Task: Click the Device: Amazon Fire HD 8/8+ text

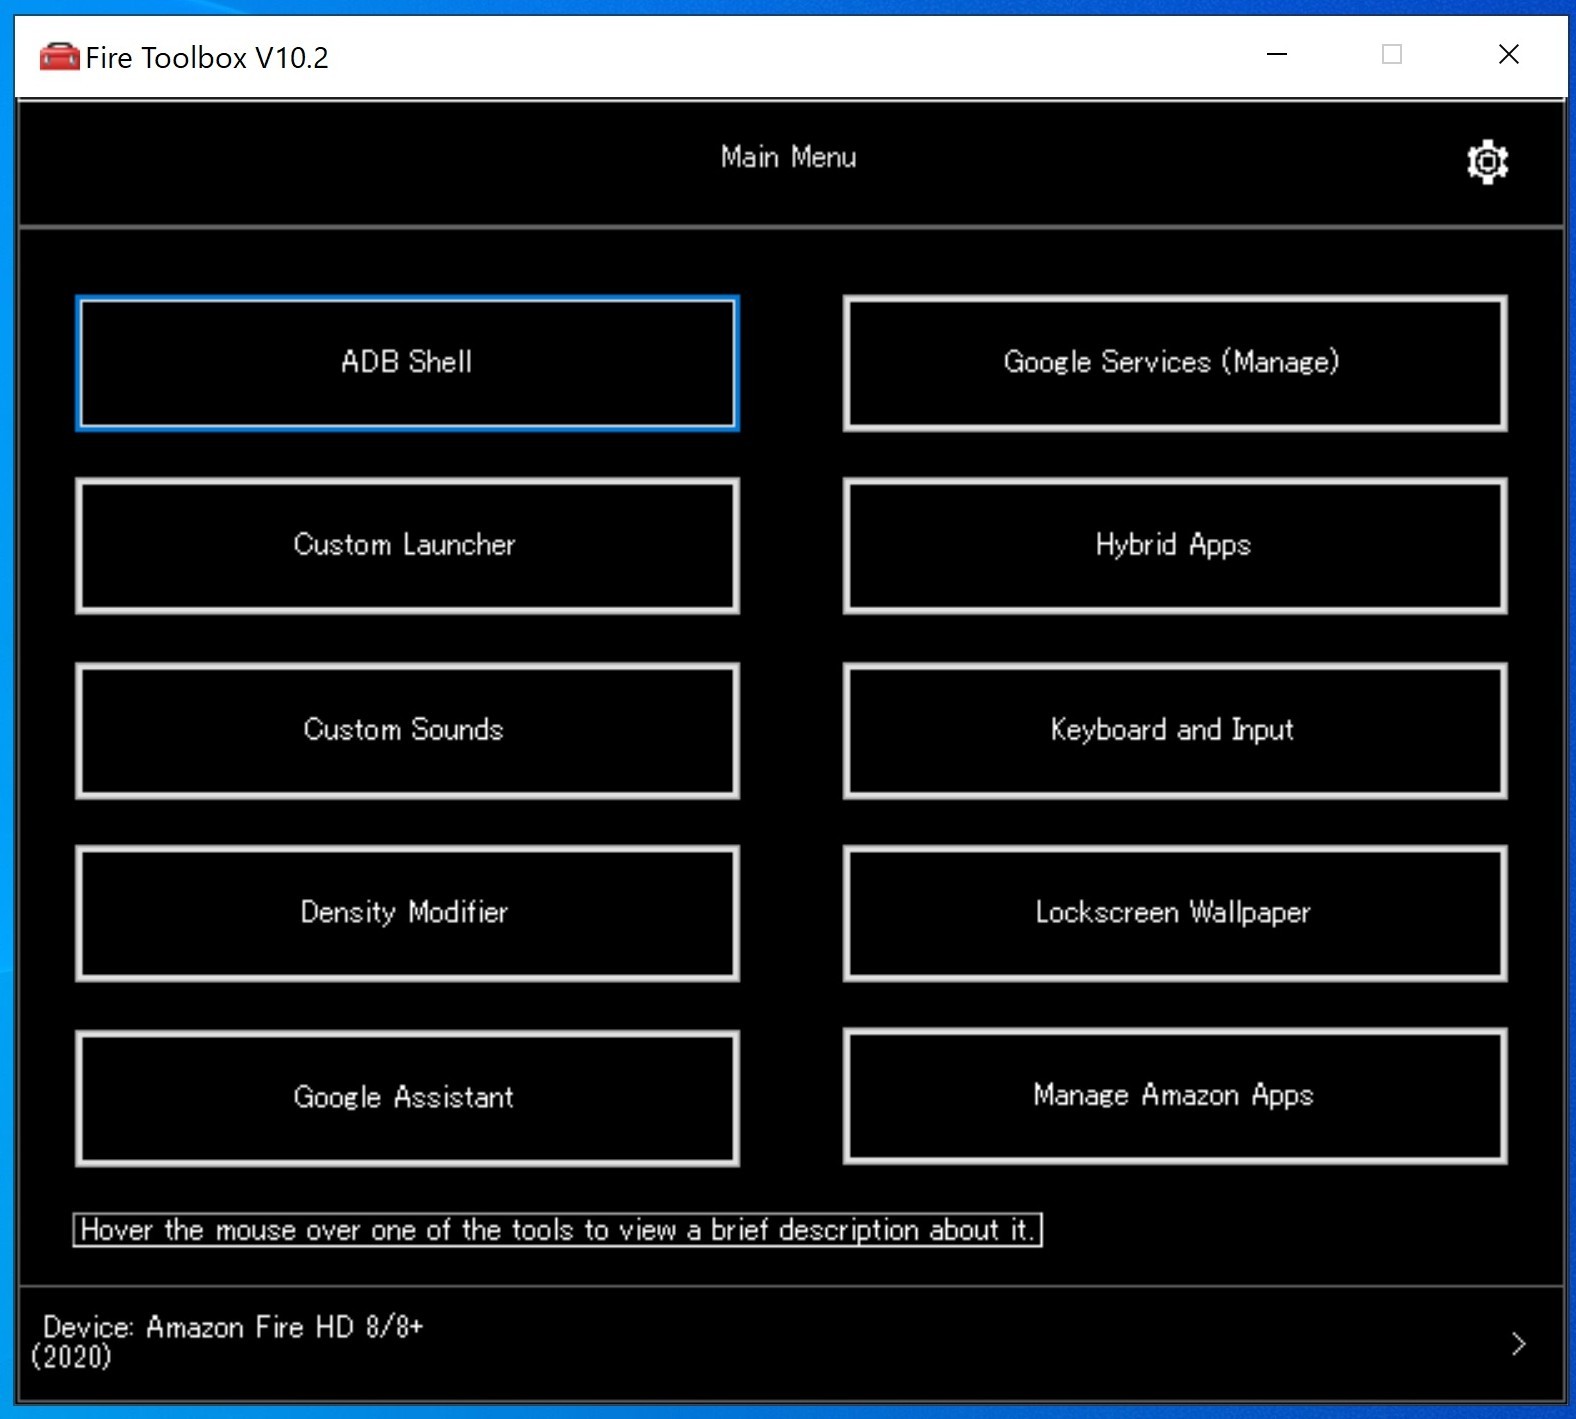Action: (x=227, y=1341)
